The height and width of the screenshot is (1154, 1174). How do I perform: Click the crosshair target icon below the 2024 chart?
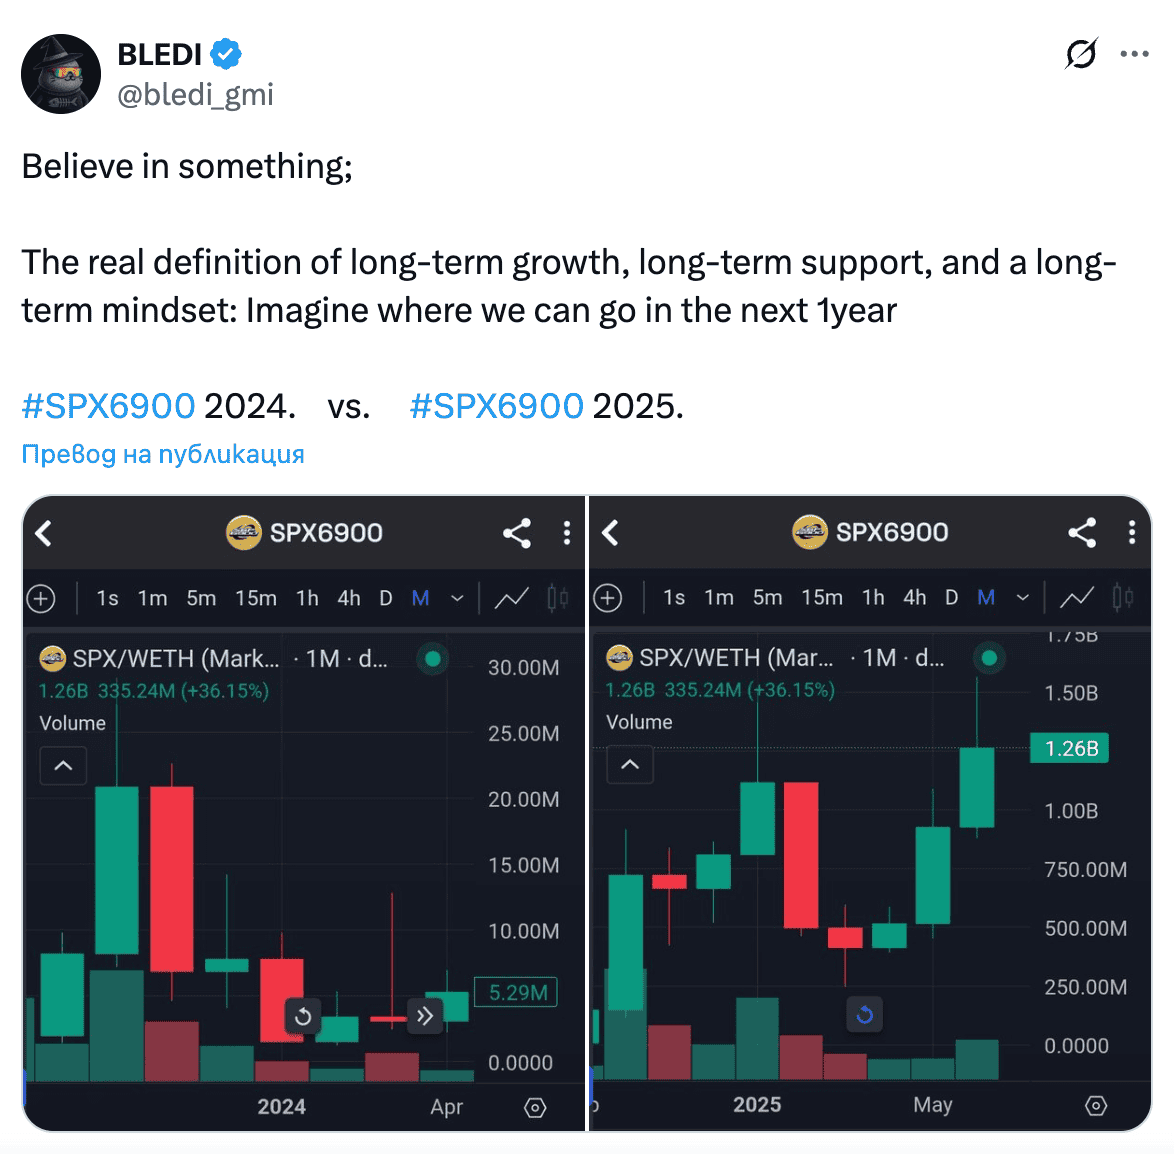535,1108
